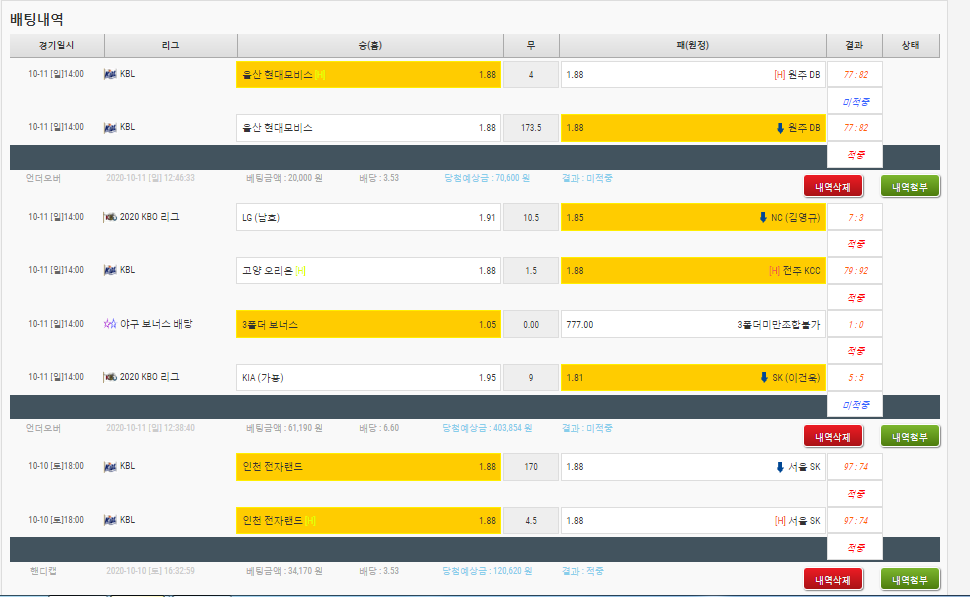Viewport: 970px width, 597px height.
Task: Click the star icon beside 야구 보너스 배당
Action: 111,324
